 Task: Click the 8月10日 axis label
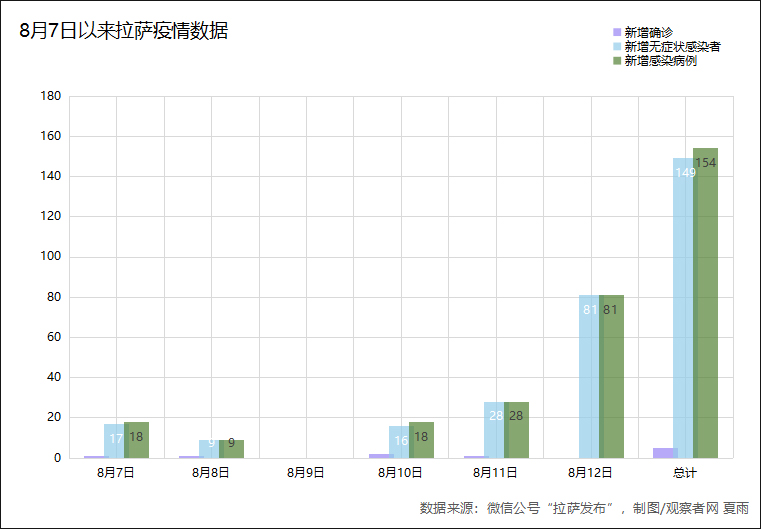pyautogui.click(x=400, y=473)
